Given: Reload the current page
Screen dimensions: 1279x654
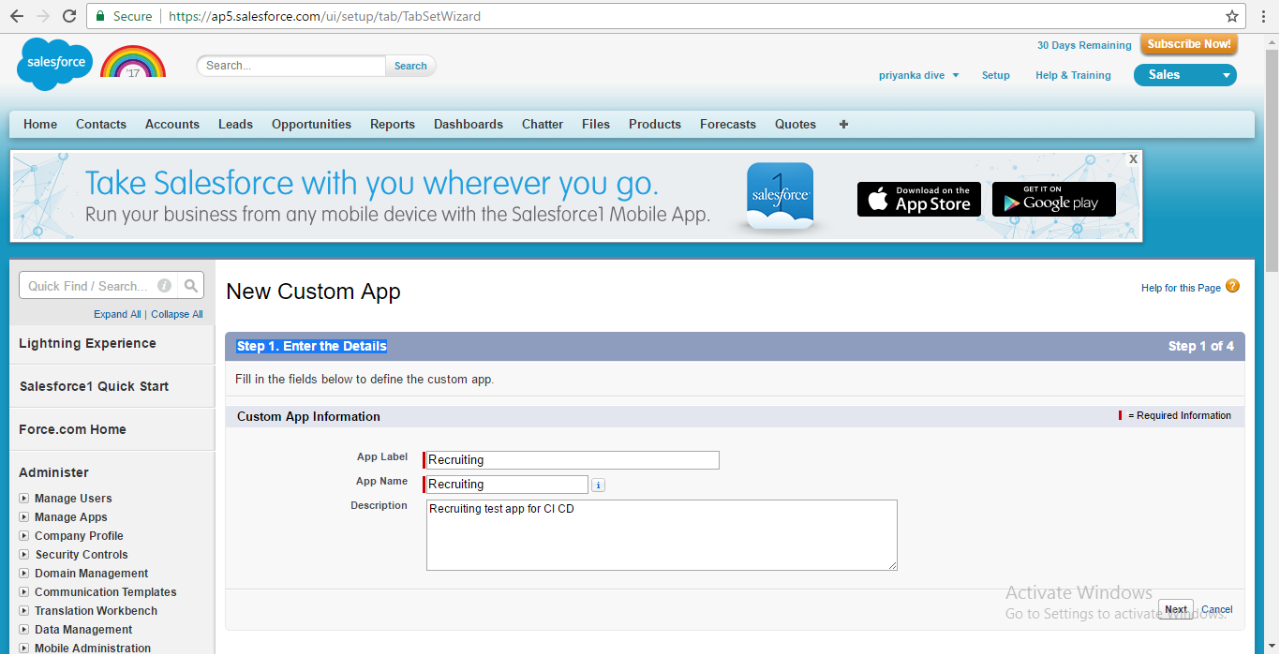Looking at the screenshot, I should (x=69, y=16).
